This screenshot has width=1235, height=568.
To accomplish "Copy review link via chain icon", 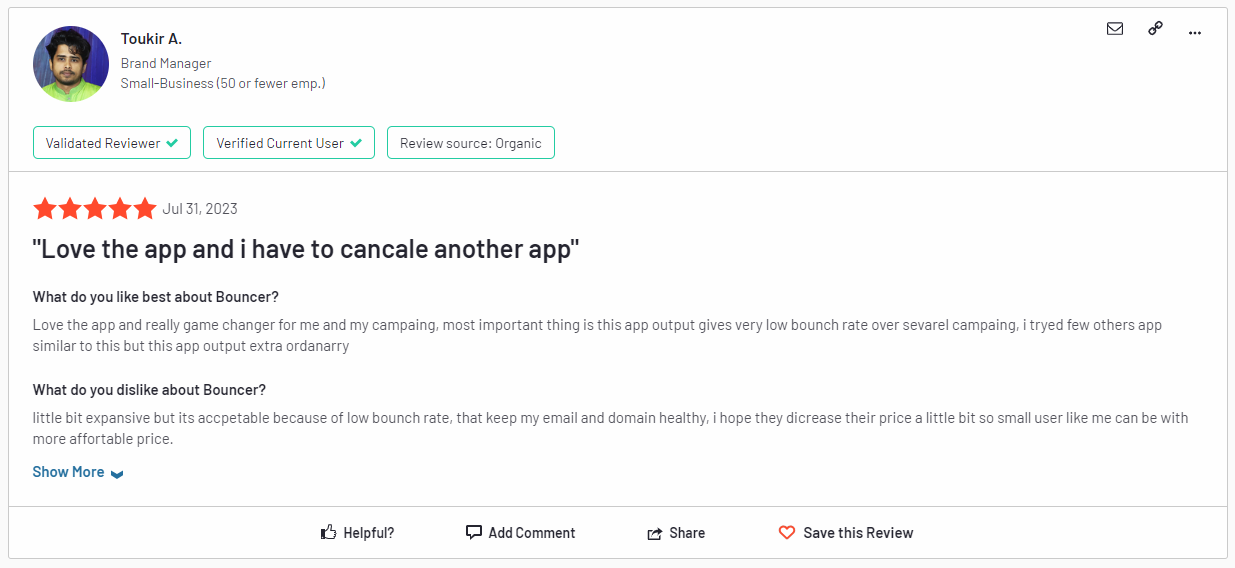I will (1155, 29).
